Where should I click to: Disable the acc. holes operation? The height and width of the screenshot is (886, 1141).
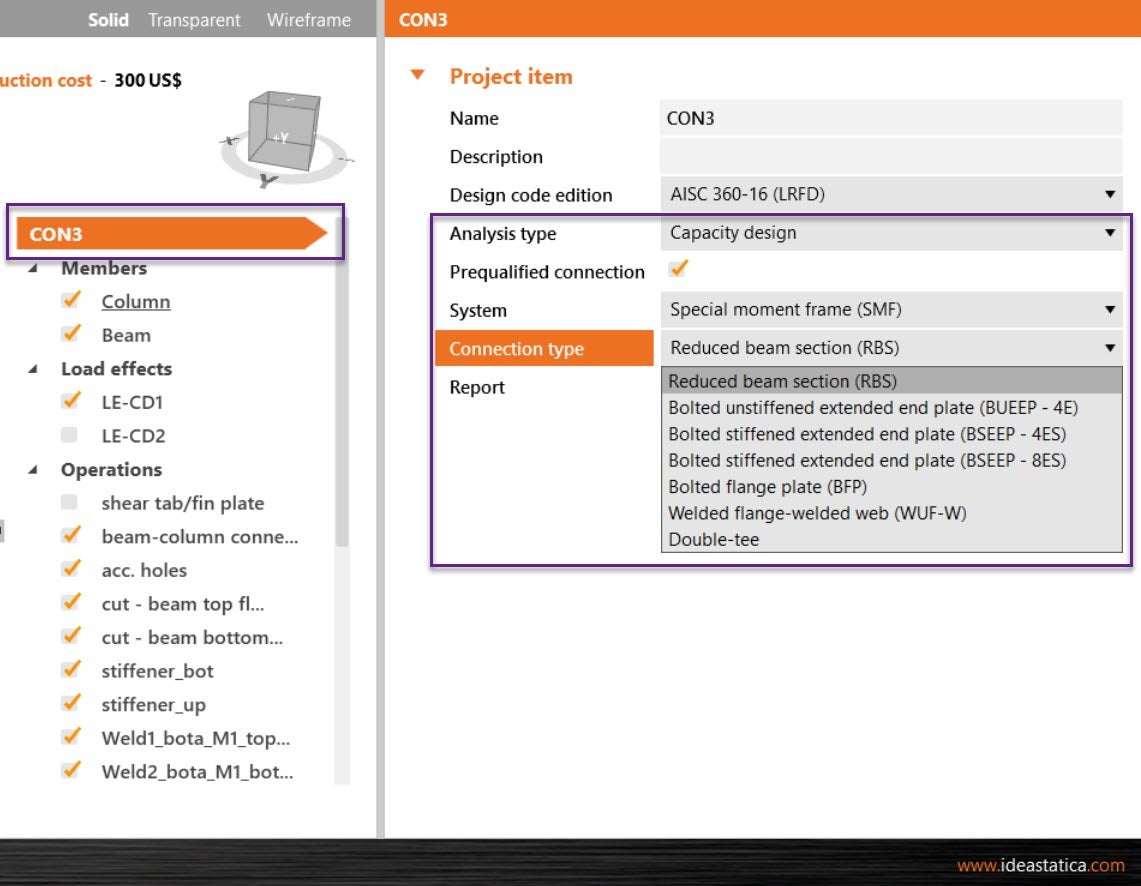coord(71,569)
